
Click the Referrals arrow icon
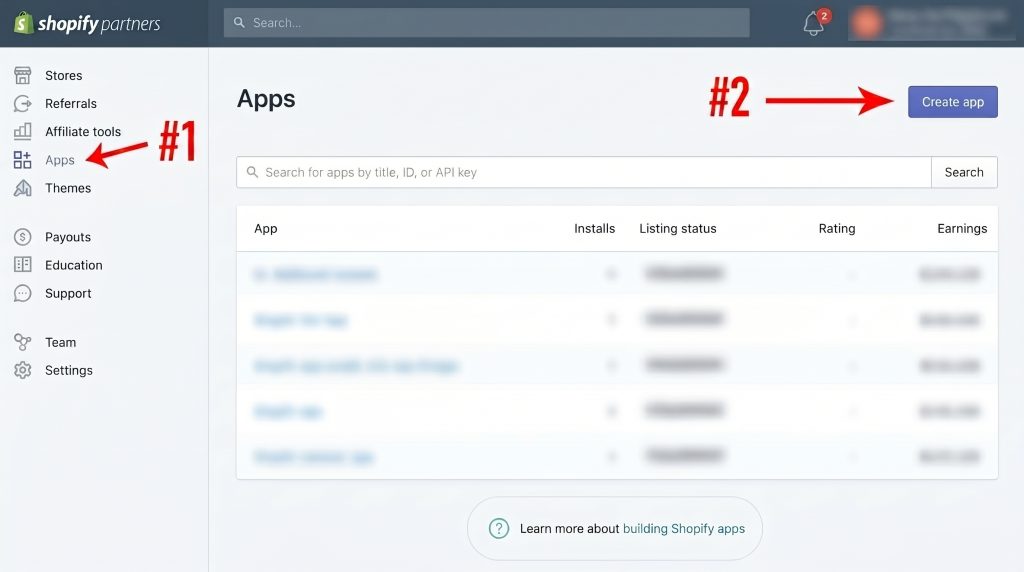click(23, 104)
